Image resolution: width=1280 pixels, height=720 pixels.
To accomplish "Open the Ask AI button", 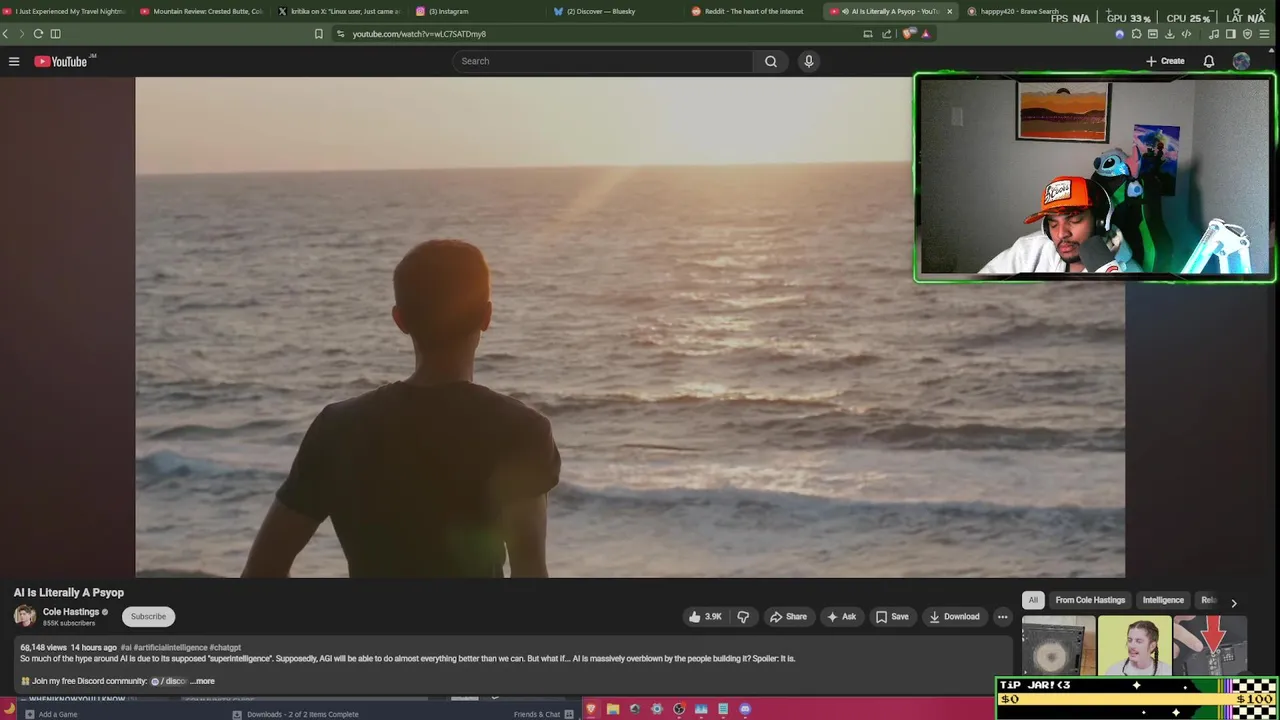I will [x=841, y=617].
